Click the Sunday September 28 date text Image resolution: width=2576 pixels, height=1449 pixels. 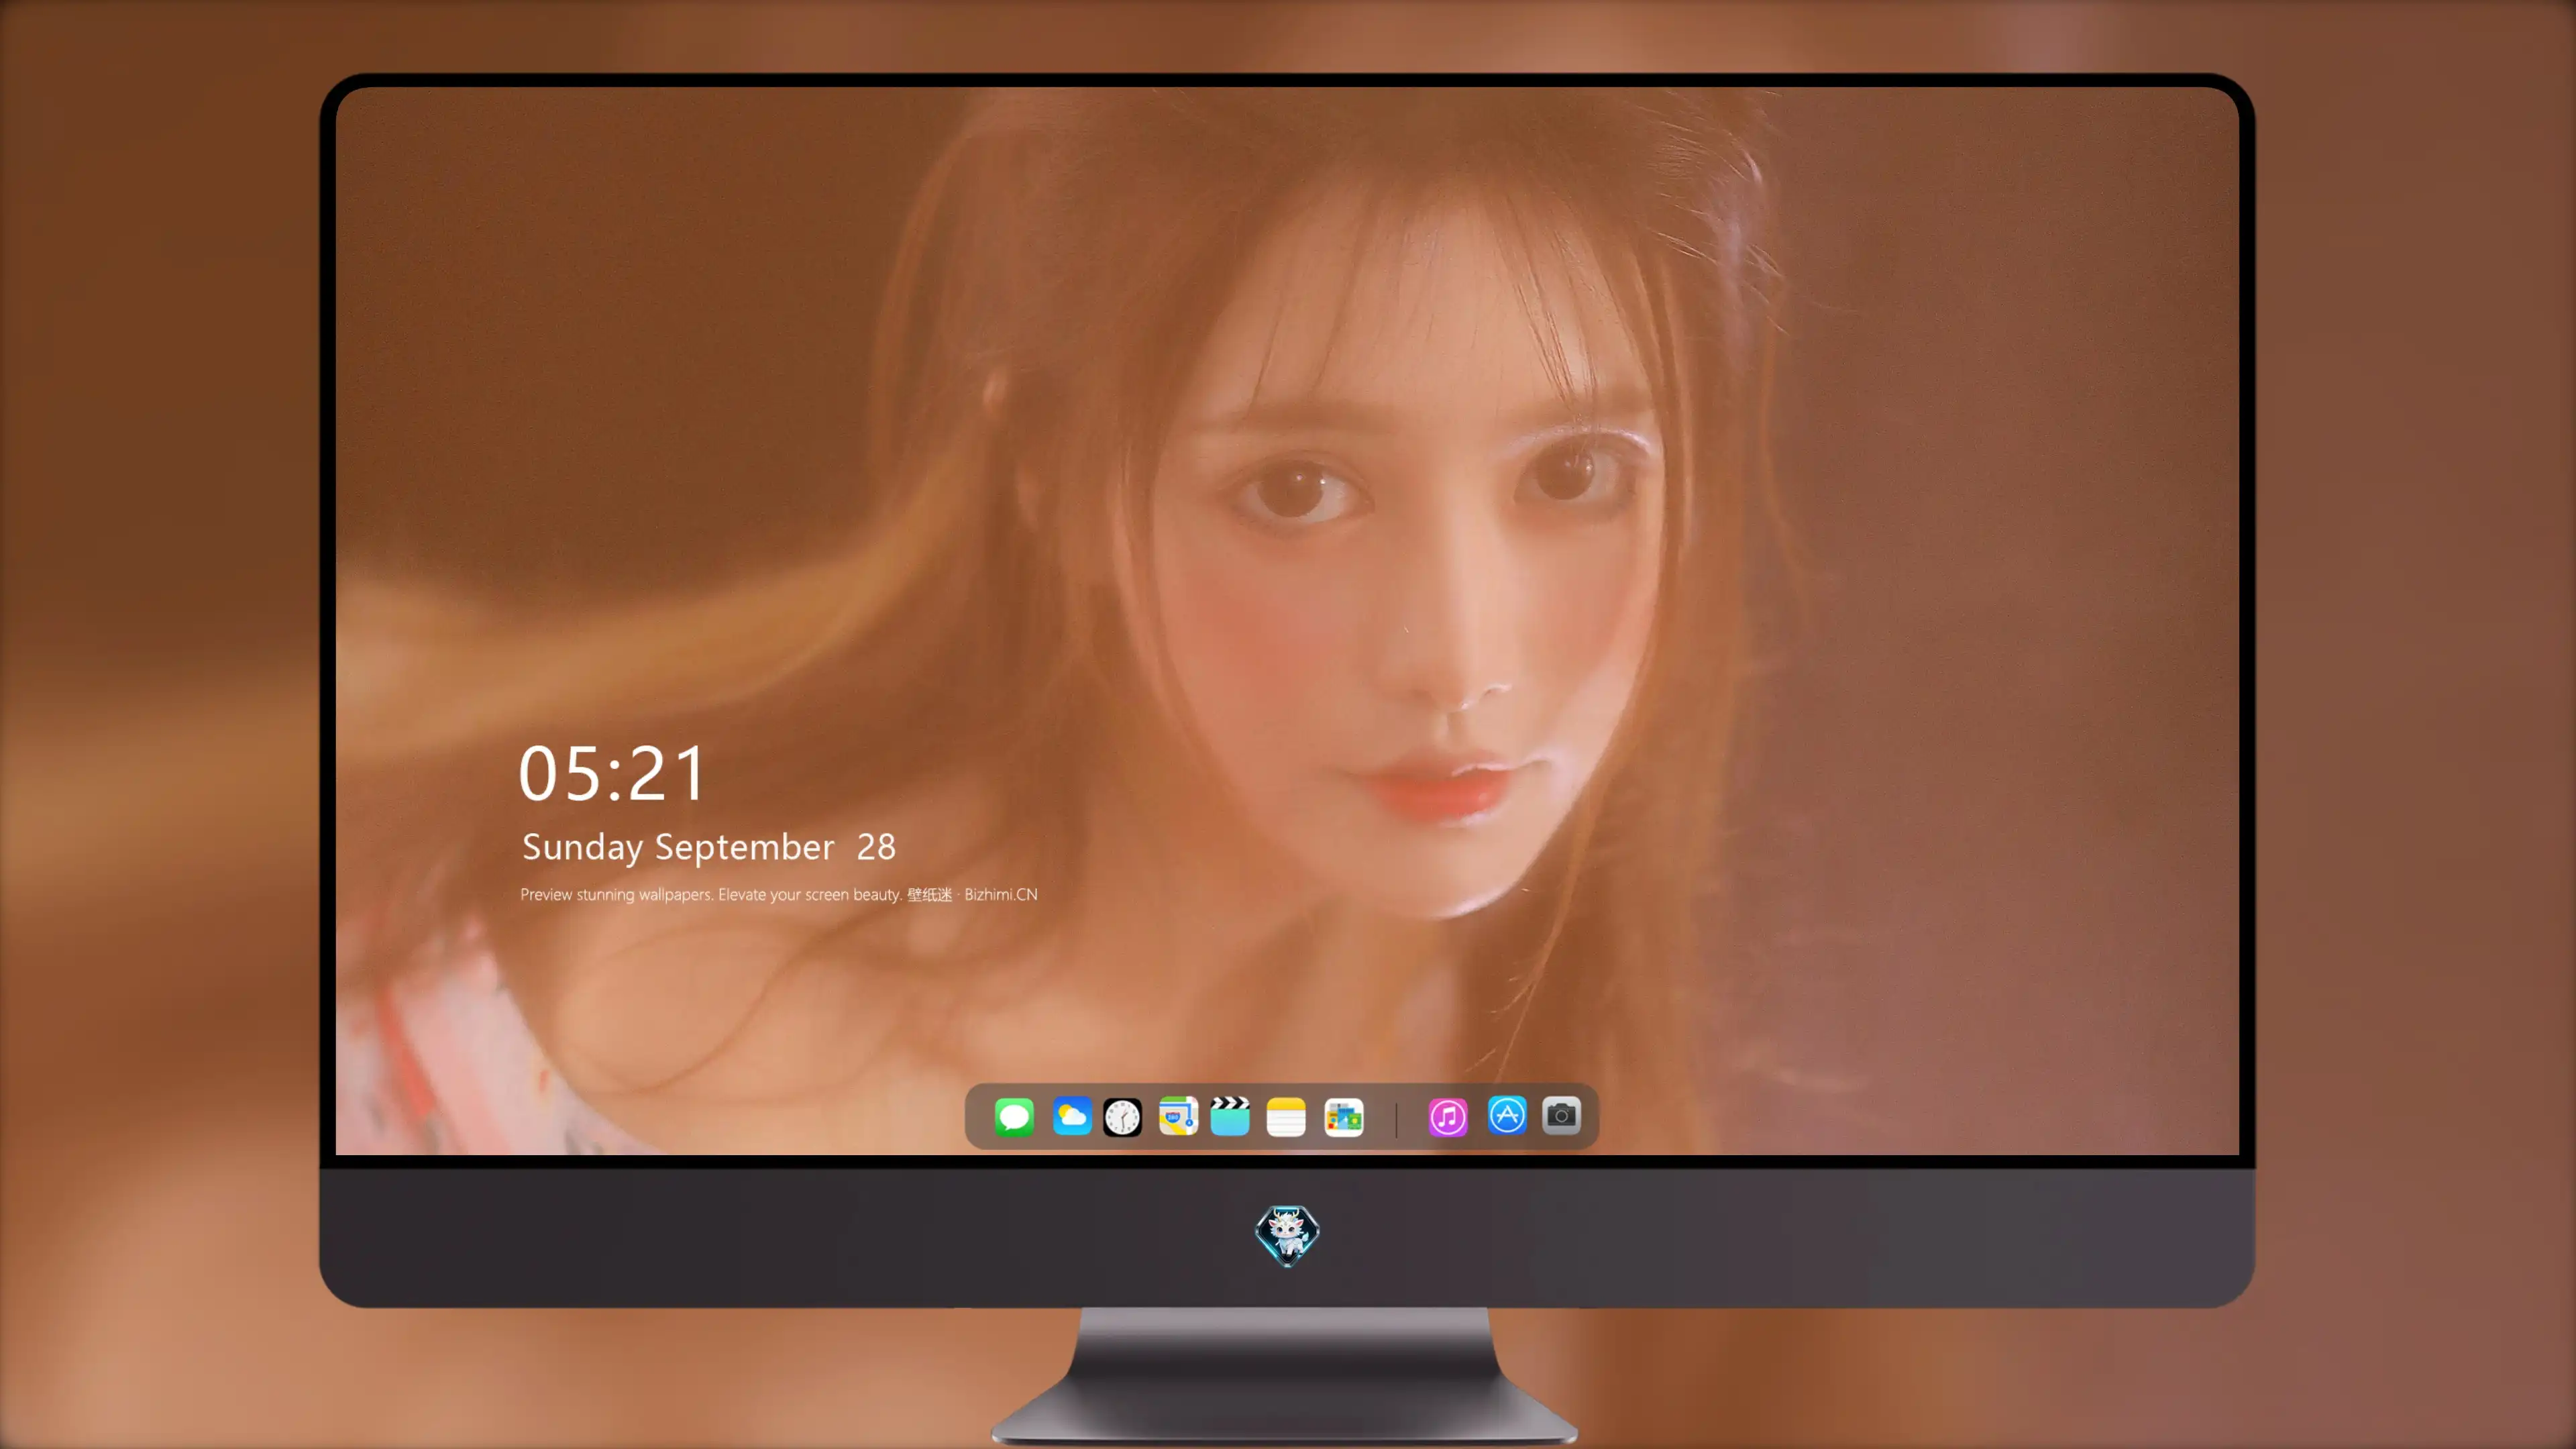pos(709,847)
